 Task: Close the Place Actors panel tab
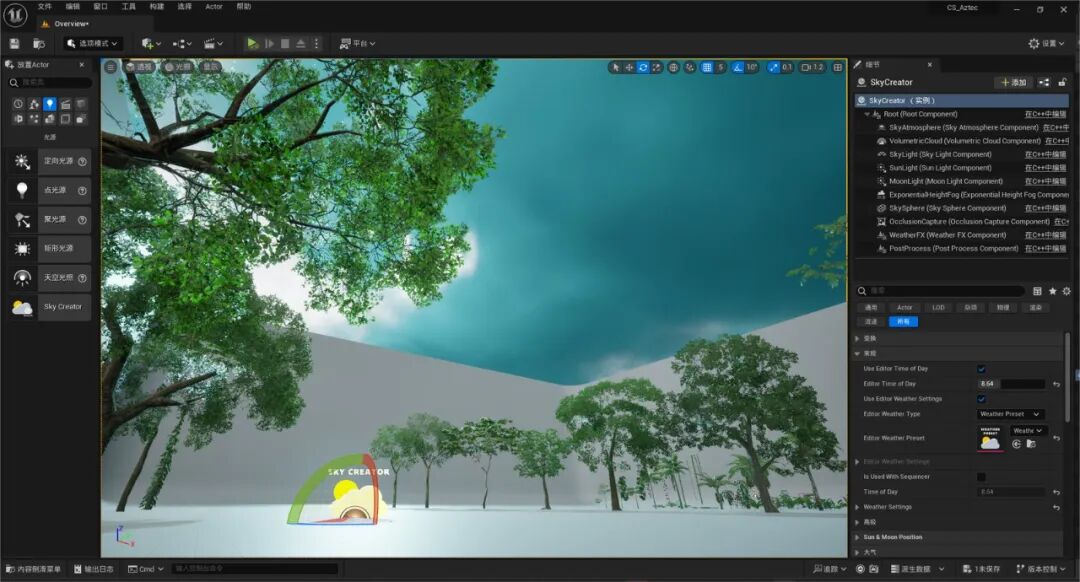pos(81,65)
